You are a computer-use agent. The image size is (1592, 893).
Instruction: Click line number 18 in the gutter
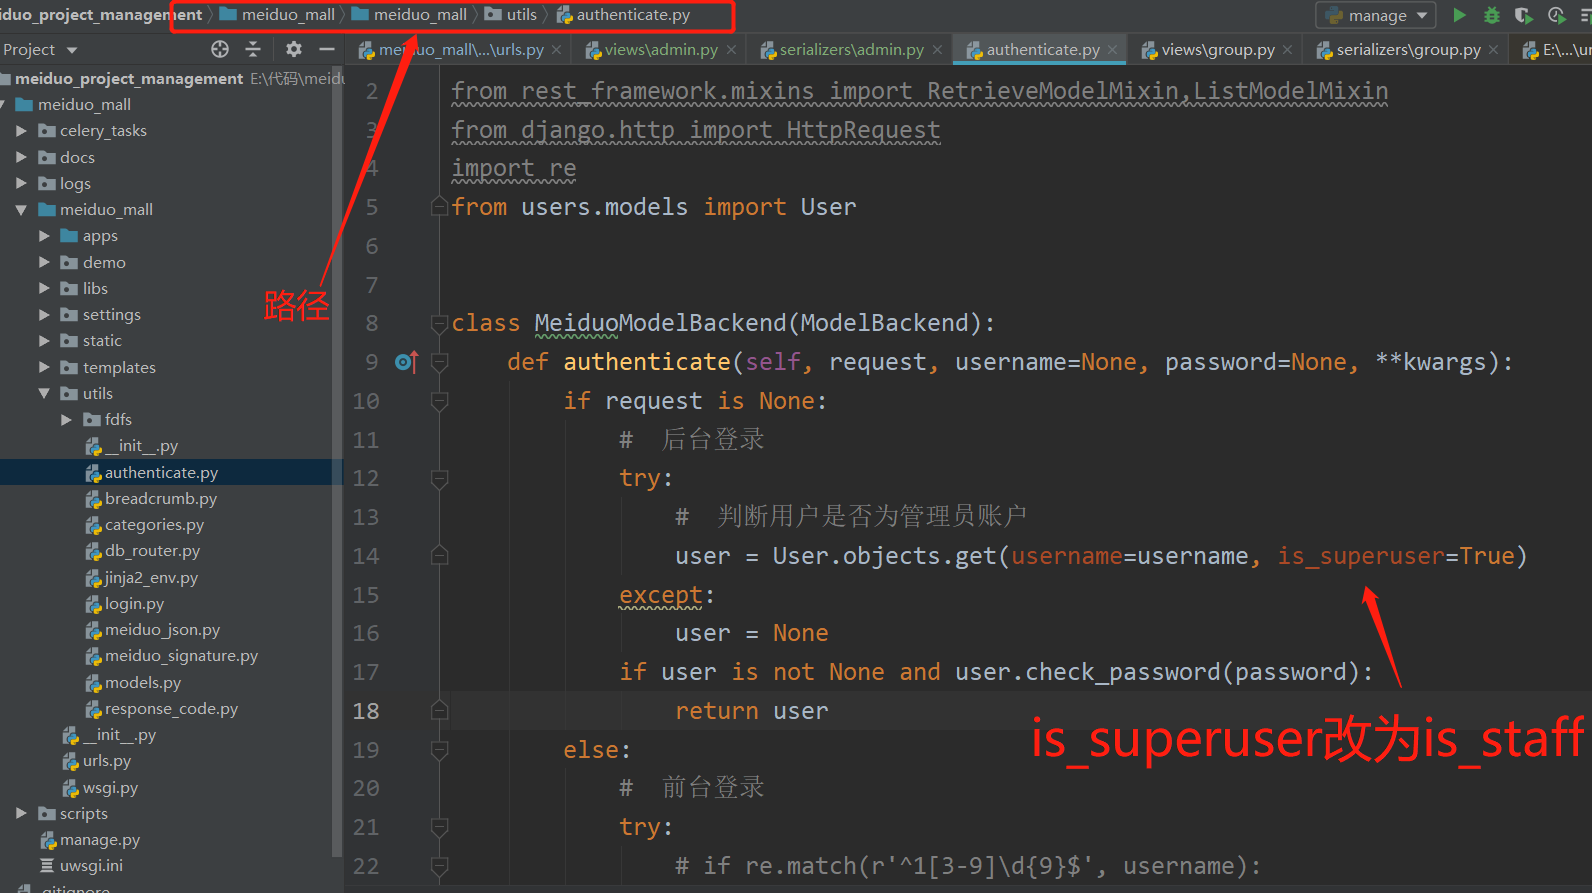point(366,711)
